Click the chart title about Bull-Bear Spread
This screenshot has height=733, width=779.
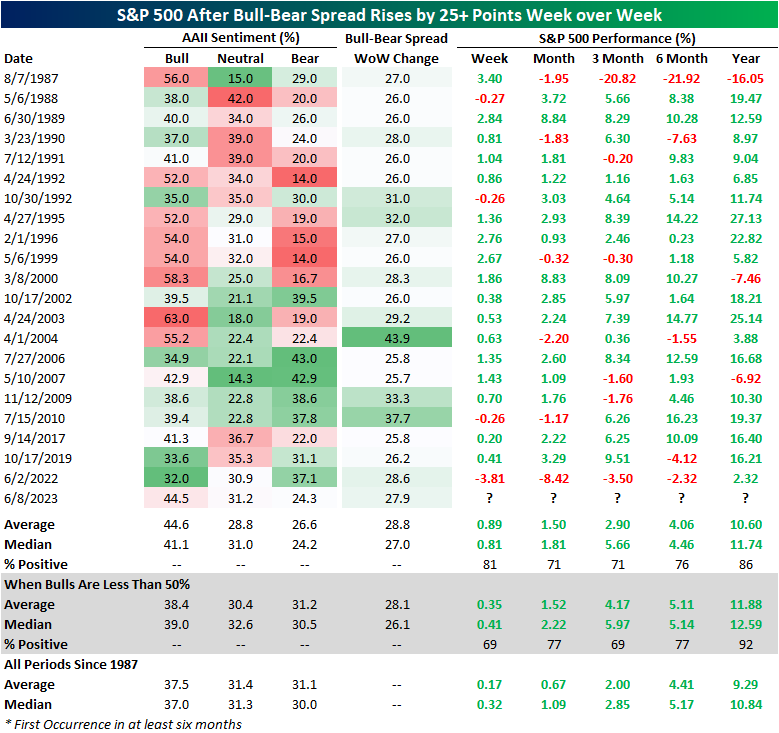tap(389, 14)
